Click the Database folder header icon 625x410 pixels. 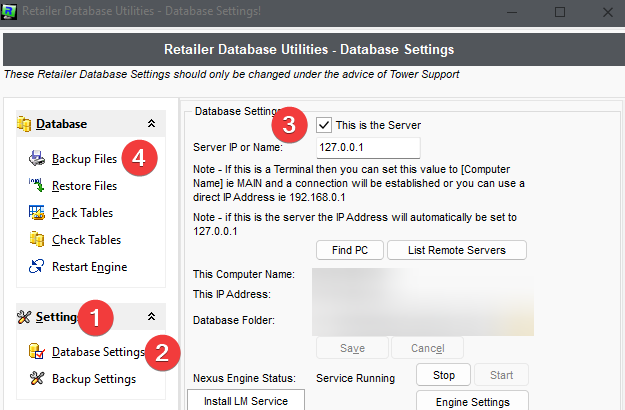point(25,124)
